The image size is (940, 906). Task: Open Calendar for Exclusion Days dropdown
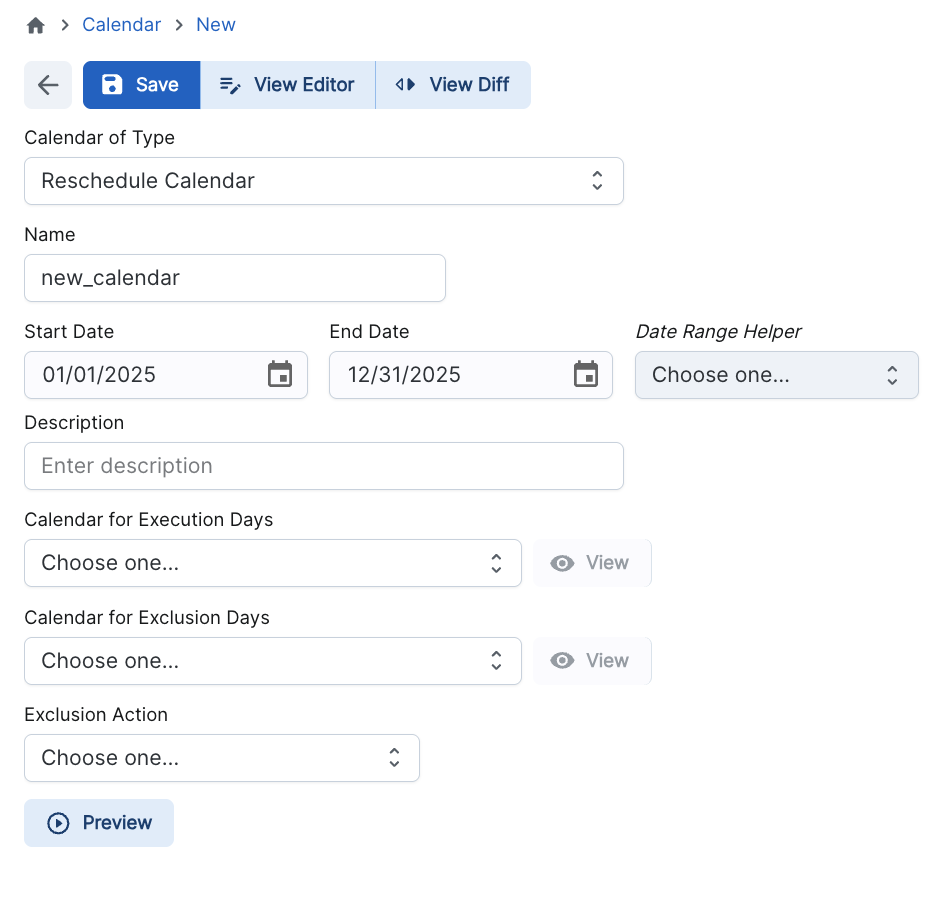coord(272,661)
